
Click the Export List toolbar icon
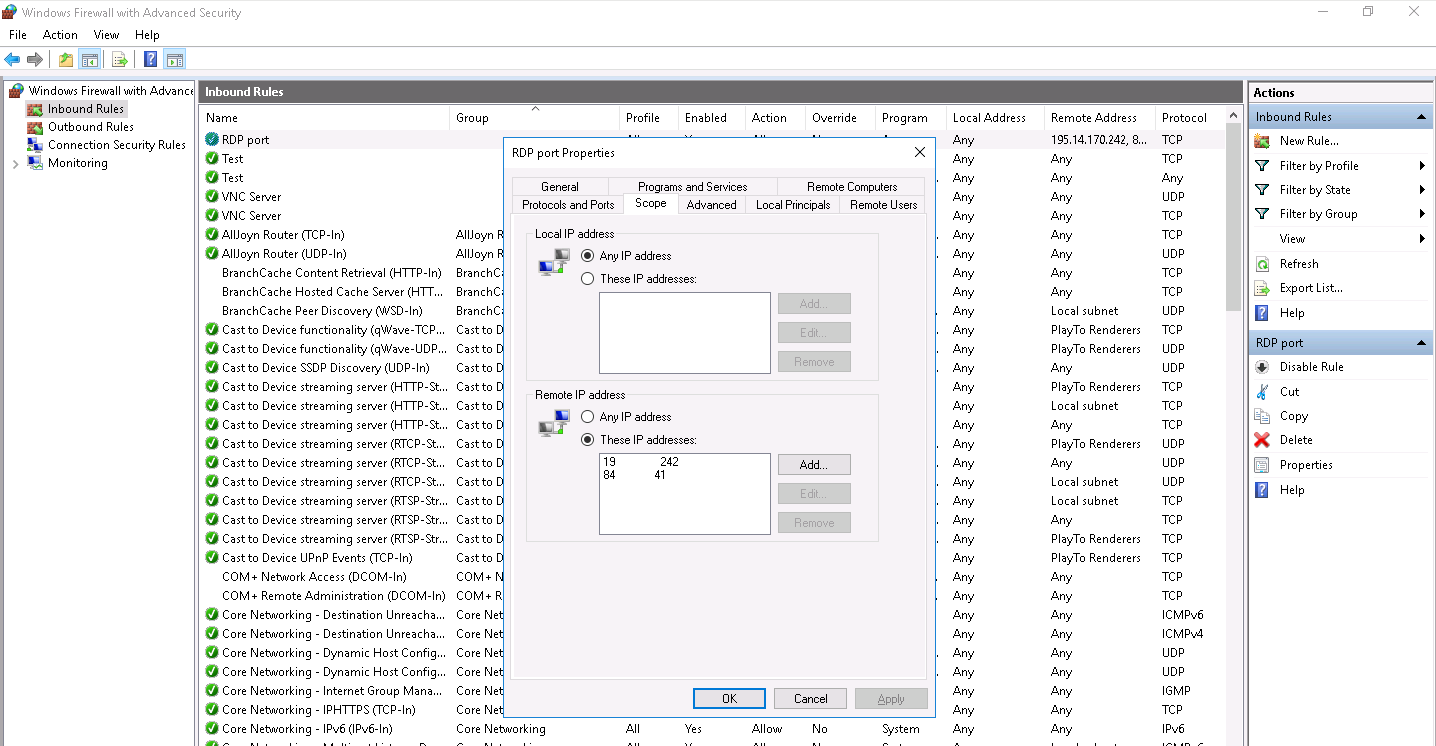(x=120, y=60)
